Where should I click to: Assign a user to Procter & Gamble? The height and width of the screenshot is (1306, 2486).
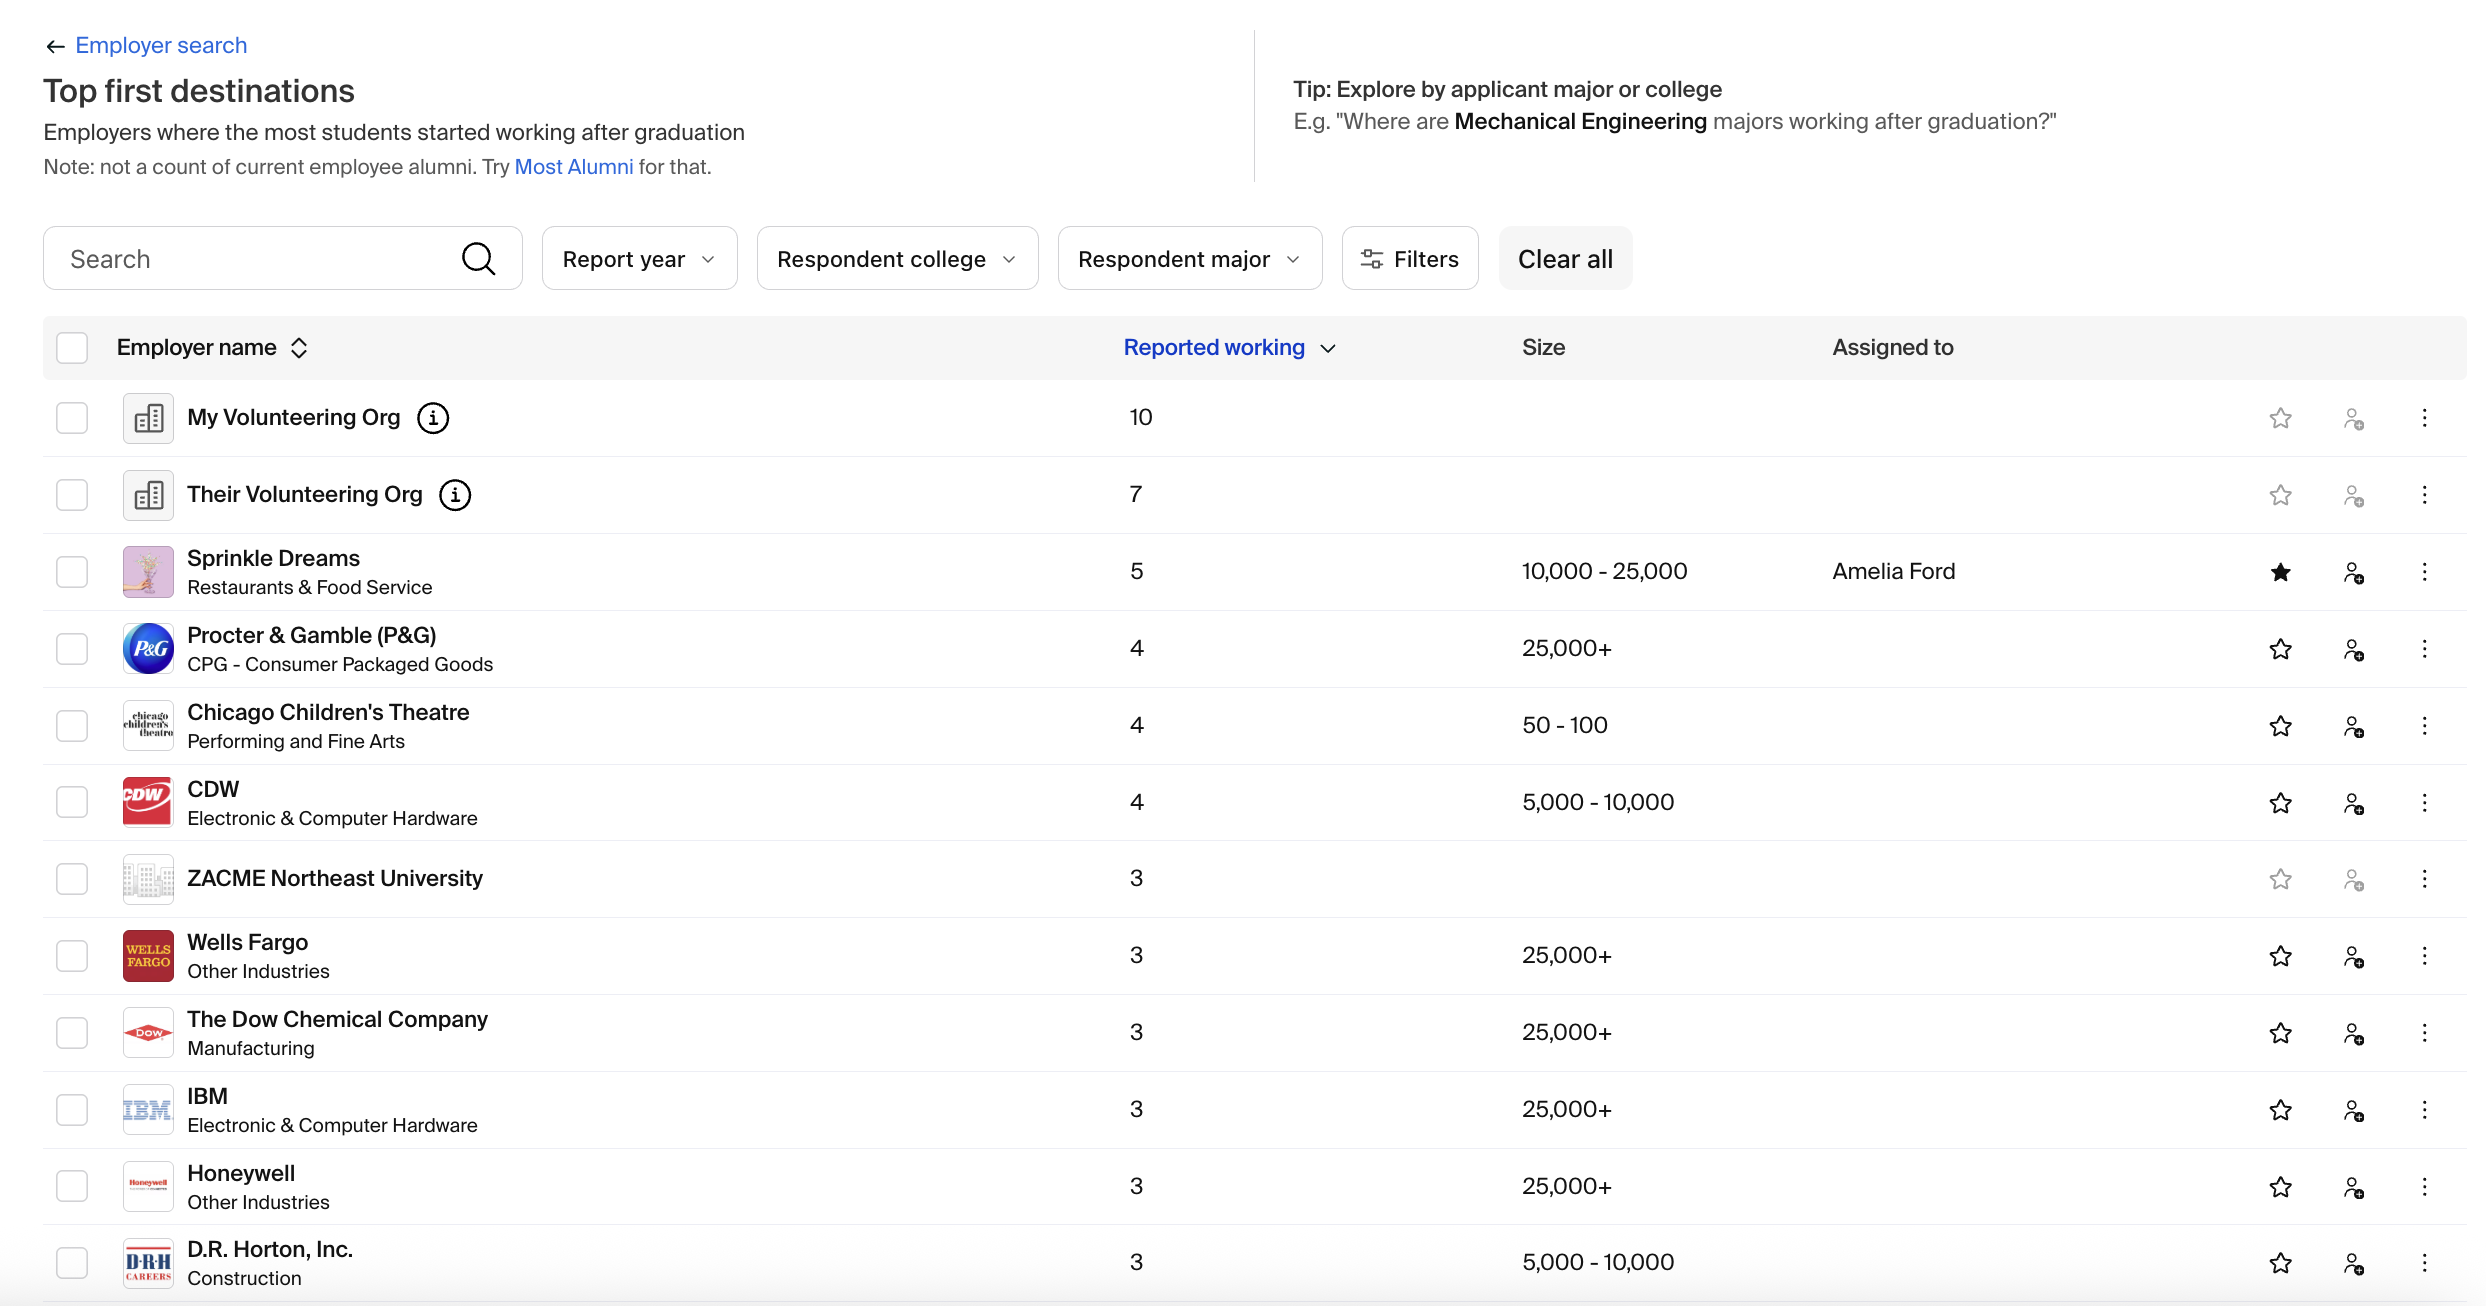(2354, 649)
